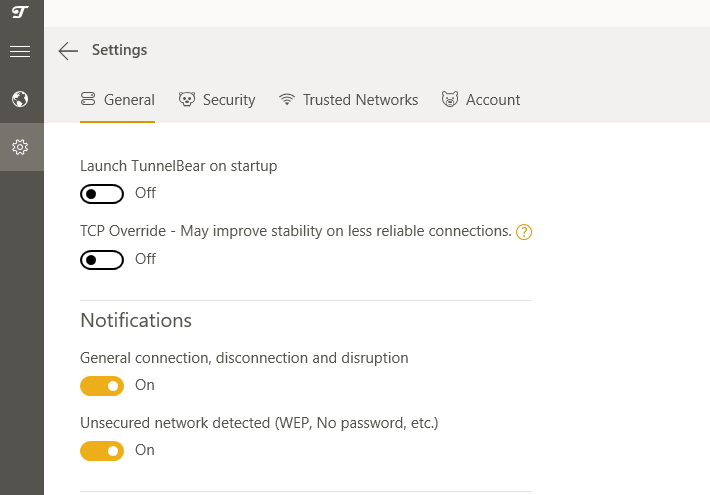Image resolution: width=710 pixels, height=495 pixels.
Task: Switch to the Security tab
Action: 217,100
